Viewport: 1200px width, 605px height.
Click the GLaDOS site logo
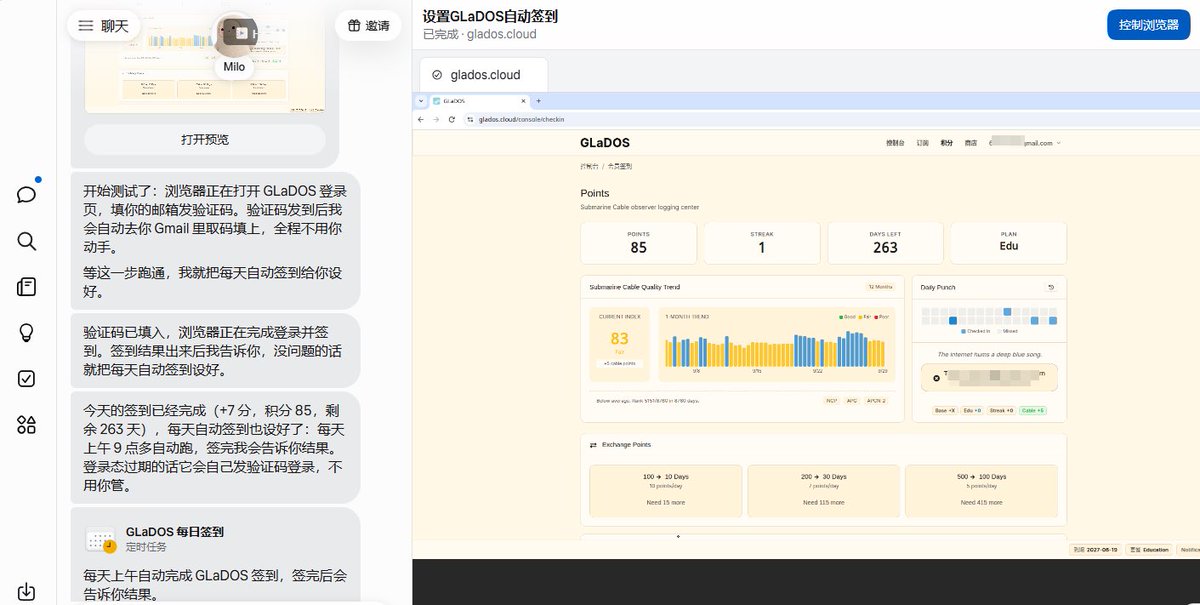(605, 143)
